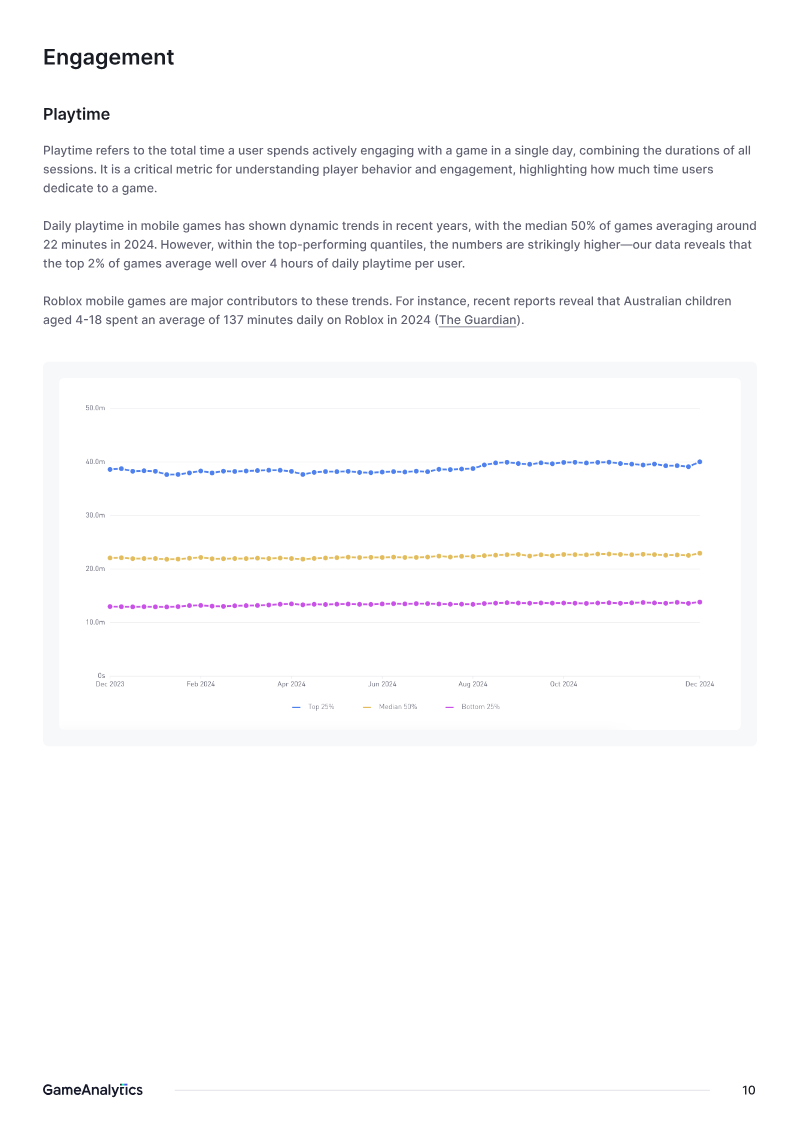
Task: Click the 30.0m y-axis label
Action: (95, 515)
